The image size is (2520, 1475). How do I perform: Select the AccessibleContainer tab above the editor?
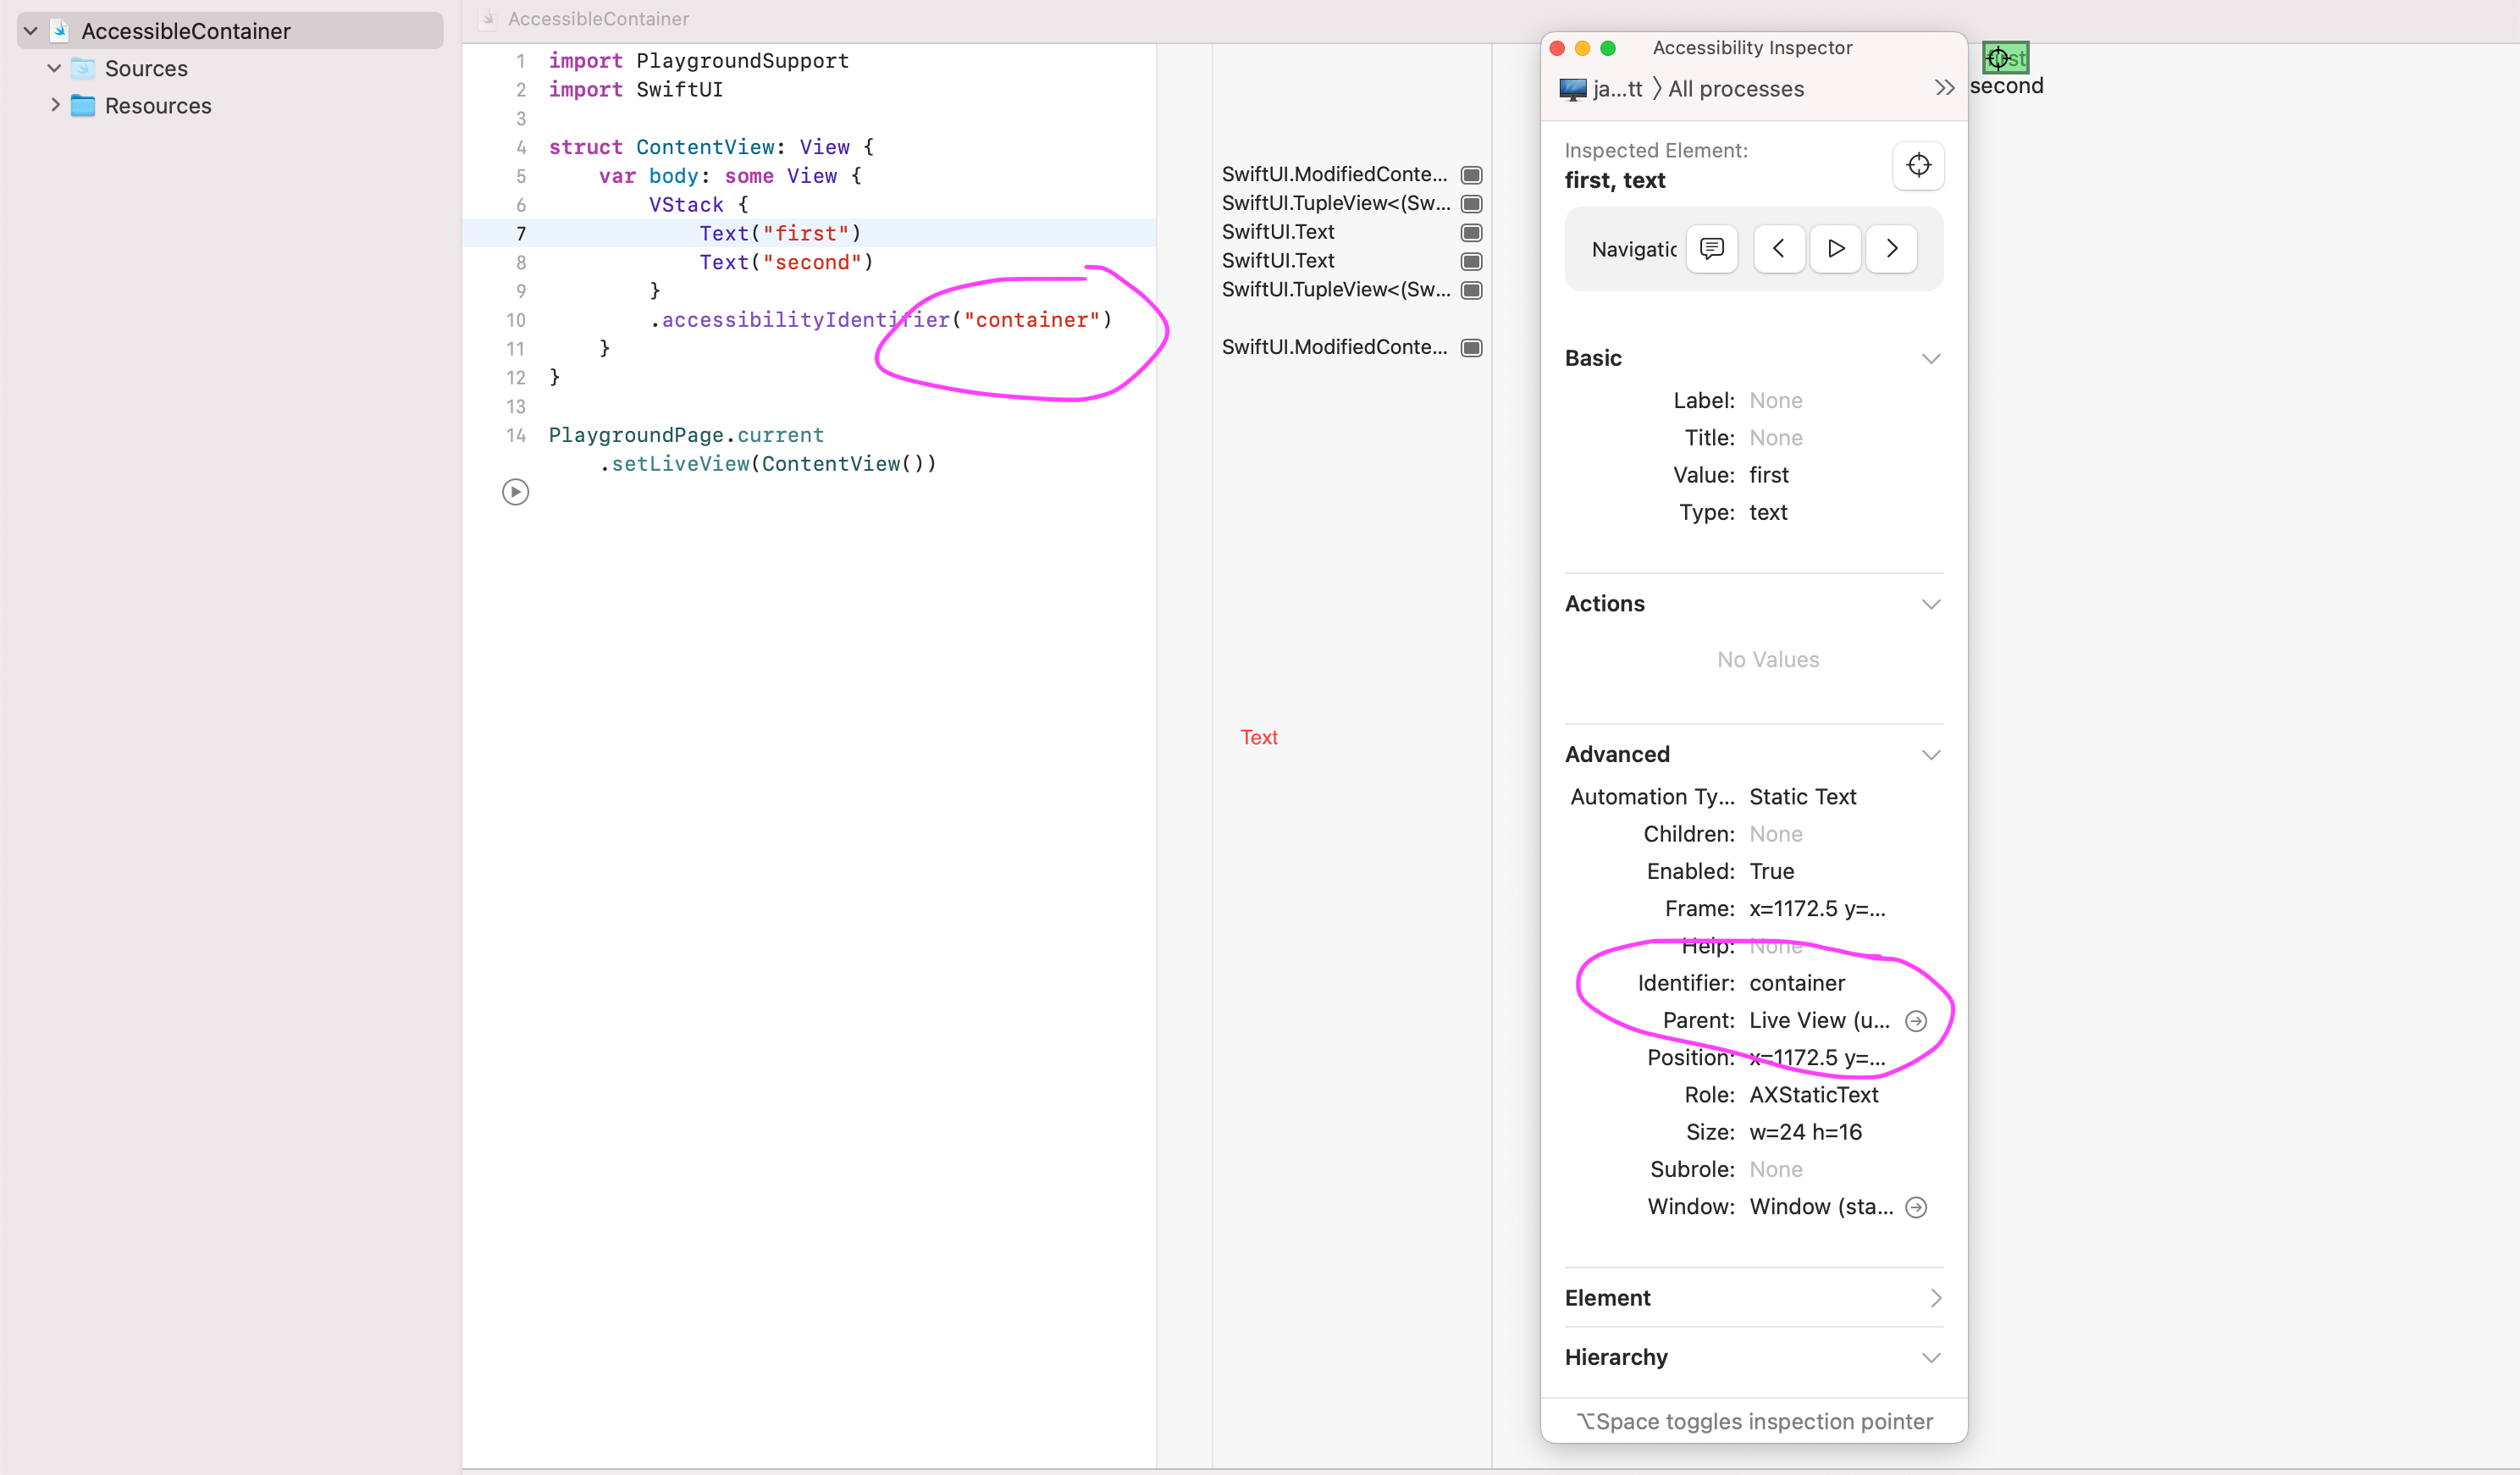tap(596, 18)
